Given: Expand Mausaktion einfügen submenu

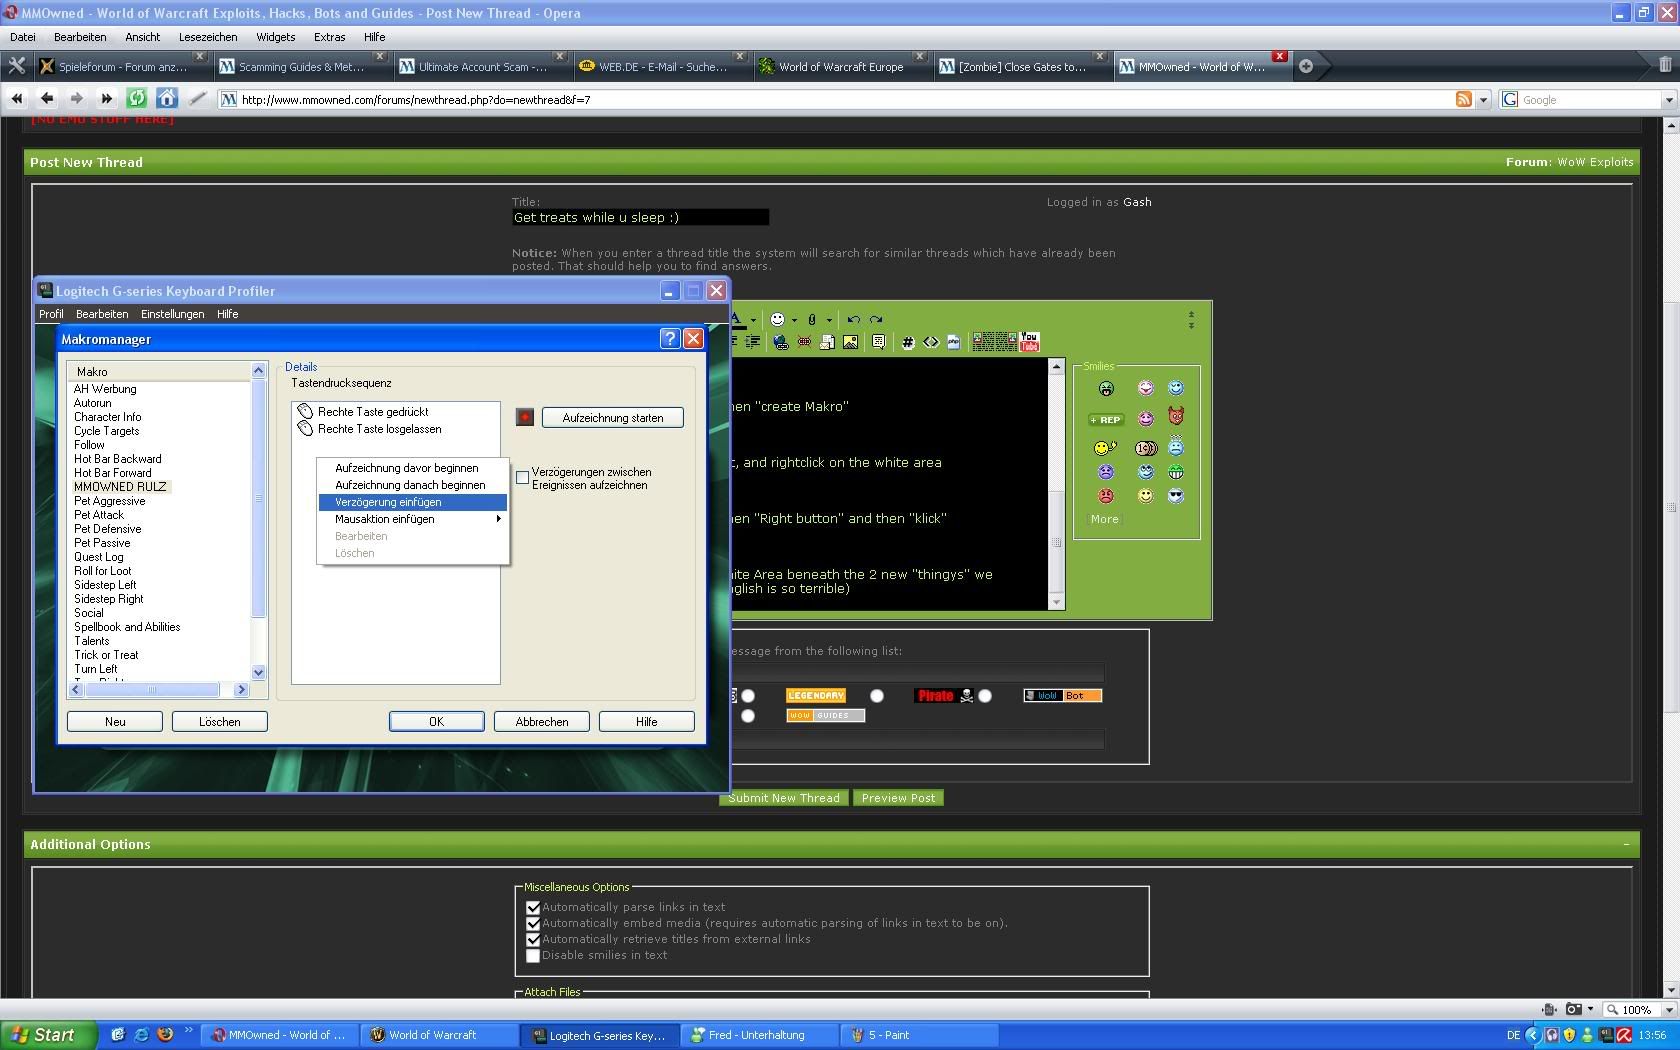Looking at the screenshot, I should [x=413, y=519].
